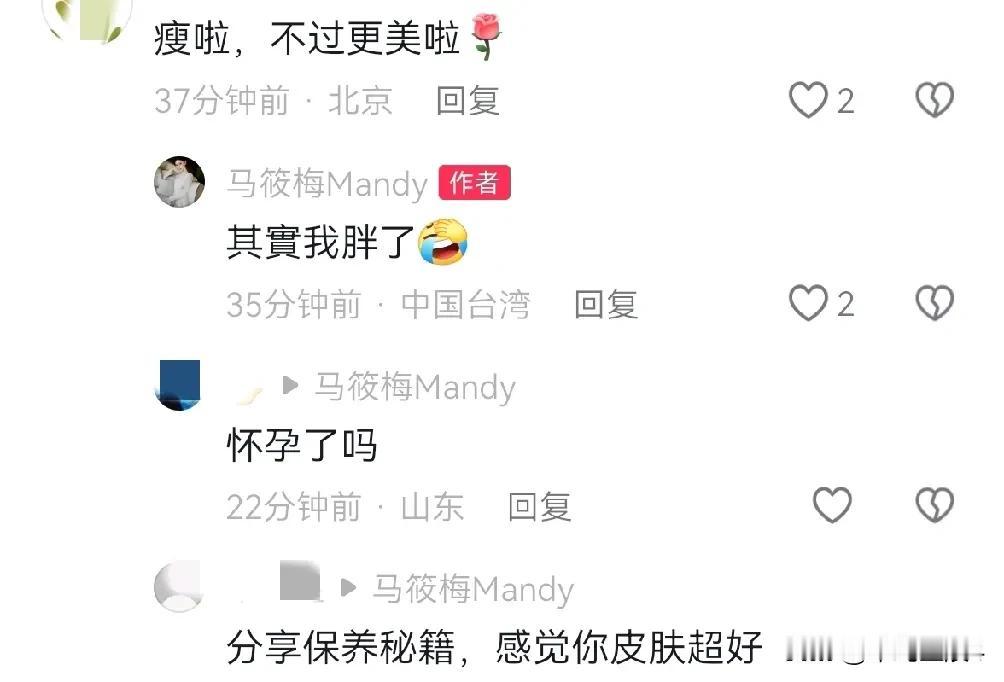The image size is (1004, 682).
Task: Open 马筱梅Mandy mention above skincare comment
Action: coord(473,589)
